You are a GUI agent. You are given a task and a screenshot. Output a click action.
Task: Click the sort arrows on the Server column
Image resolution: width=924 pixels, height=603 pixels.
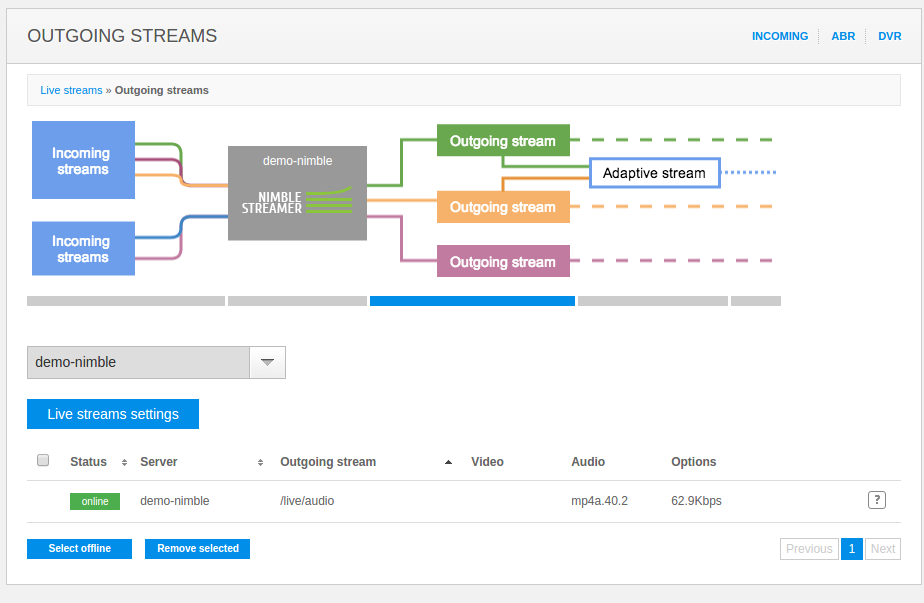click(260, 462)
